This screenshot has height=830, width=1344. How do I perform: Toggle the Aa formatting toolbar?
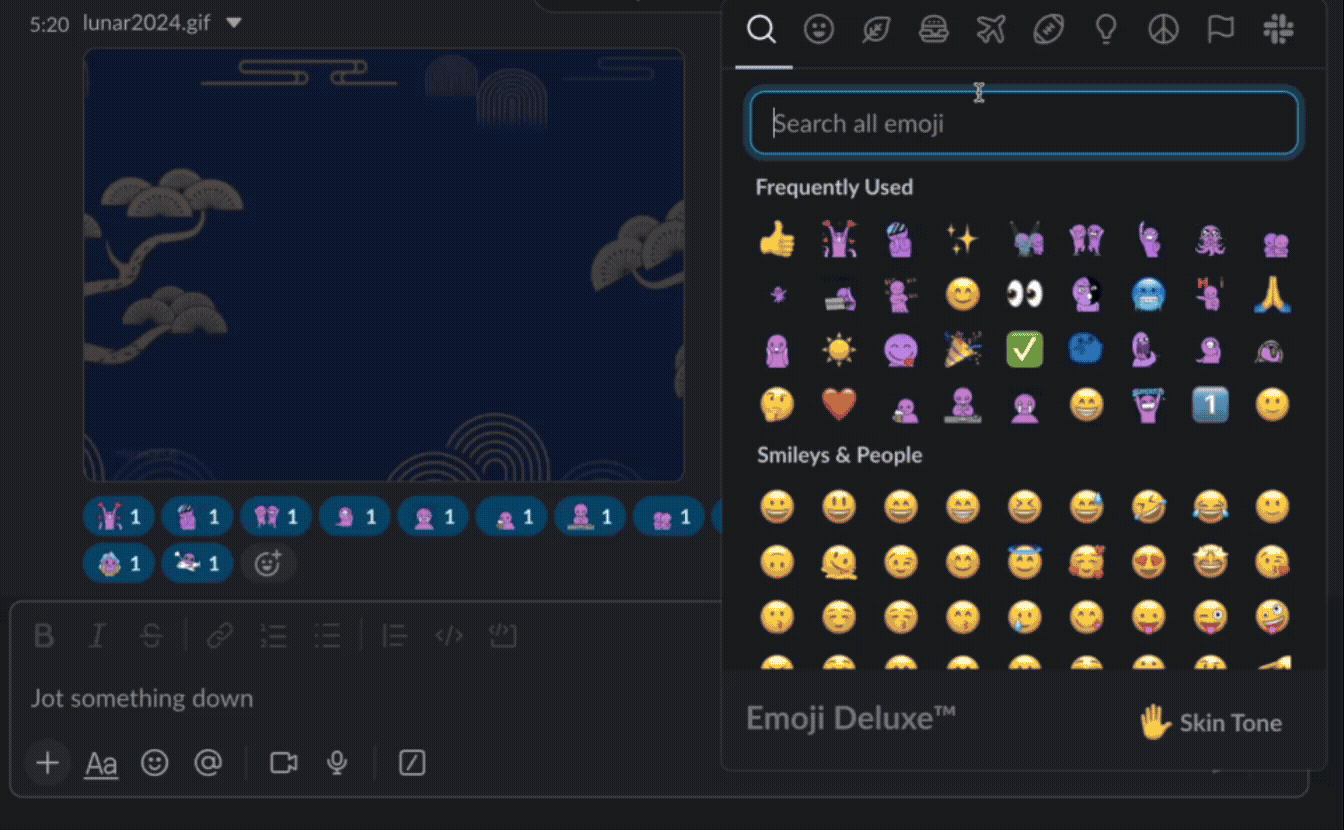click(x=101, y=764)
